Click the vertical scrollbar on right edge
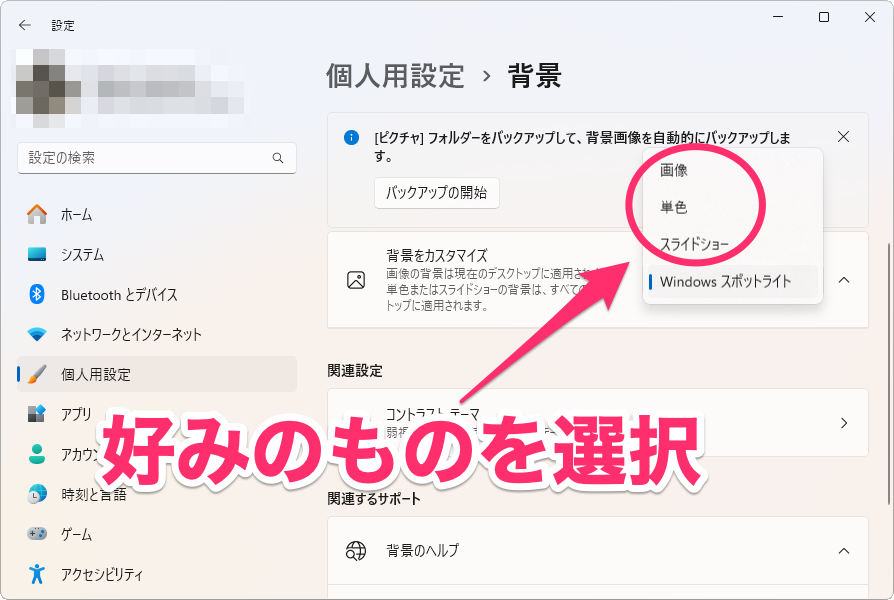Screen dimensions: 894x600 tap(889, 374)
